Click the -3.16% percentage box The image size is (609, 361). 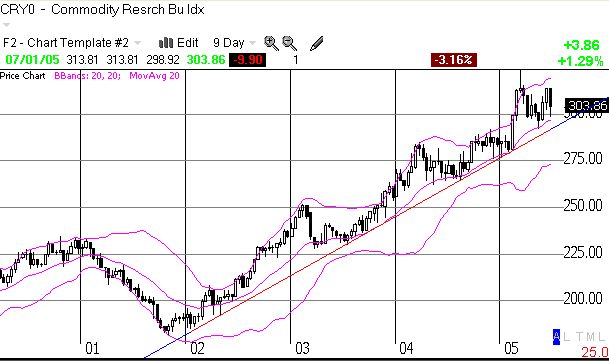[x=454, y=60]
